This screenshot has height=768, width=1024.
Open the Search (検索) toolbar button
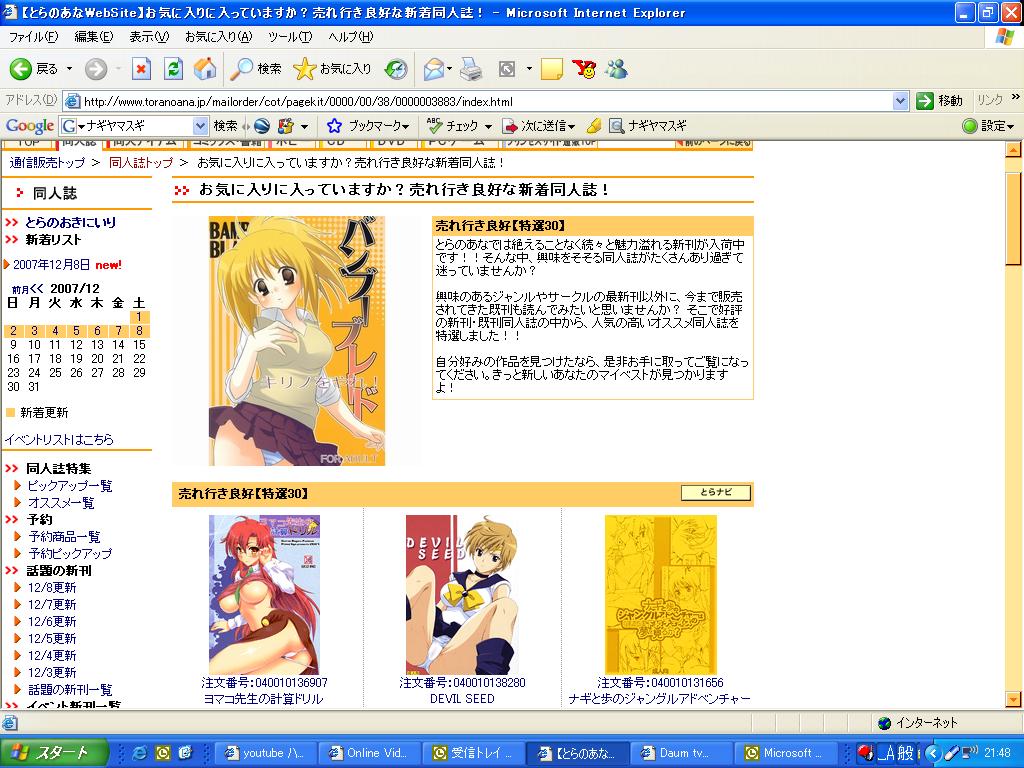pos(256,69)
